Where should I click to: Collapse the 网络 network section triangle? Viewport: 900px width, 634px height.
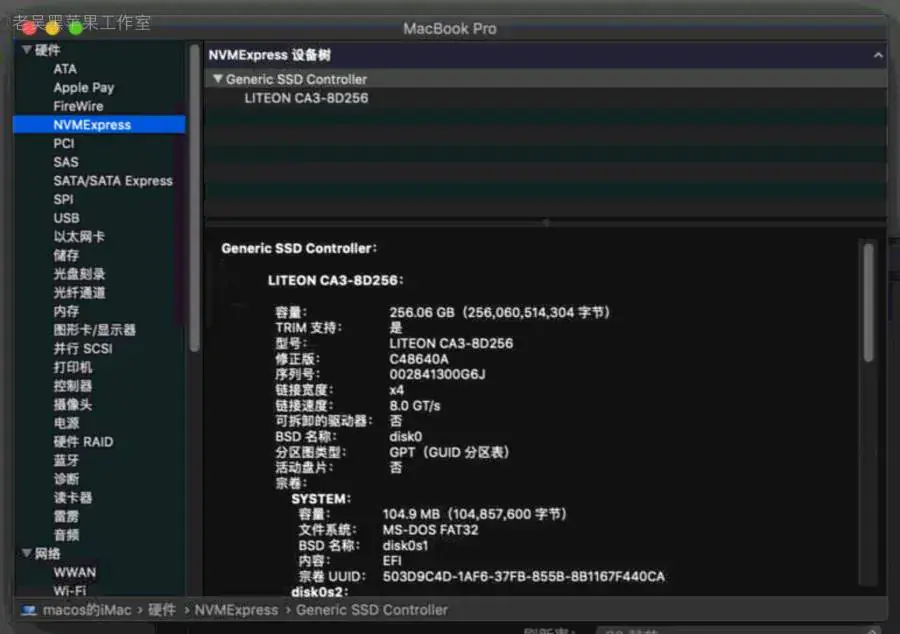26,553
